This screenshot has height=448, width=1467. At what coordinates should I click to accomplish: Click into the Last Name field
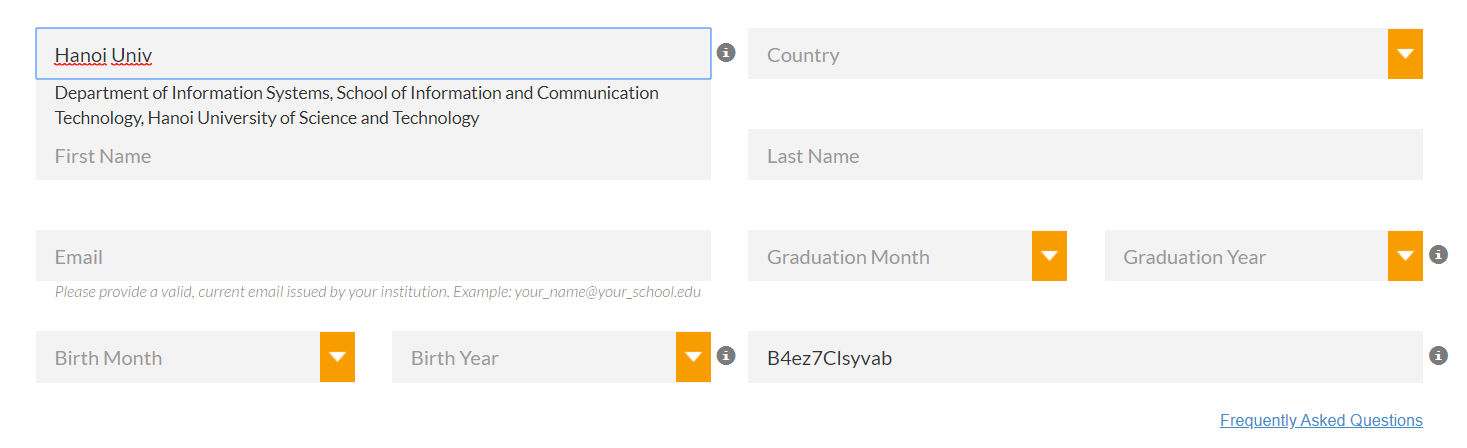[x=1084, y=156]
